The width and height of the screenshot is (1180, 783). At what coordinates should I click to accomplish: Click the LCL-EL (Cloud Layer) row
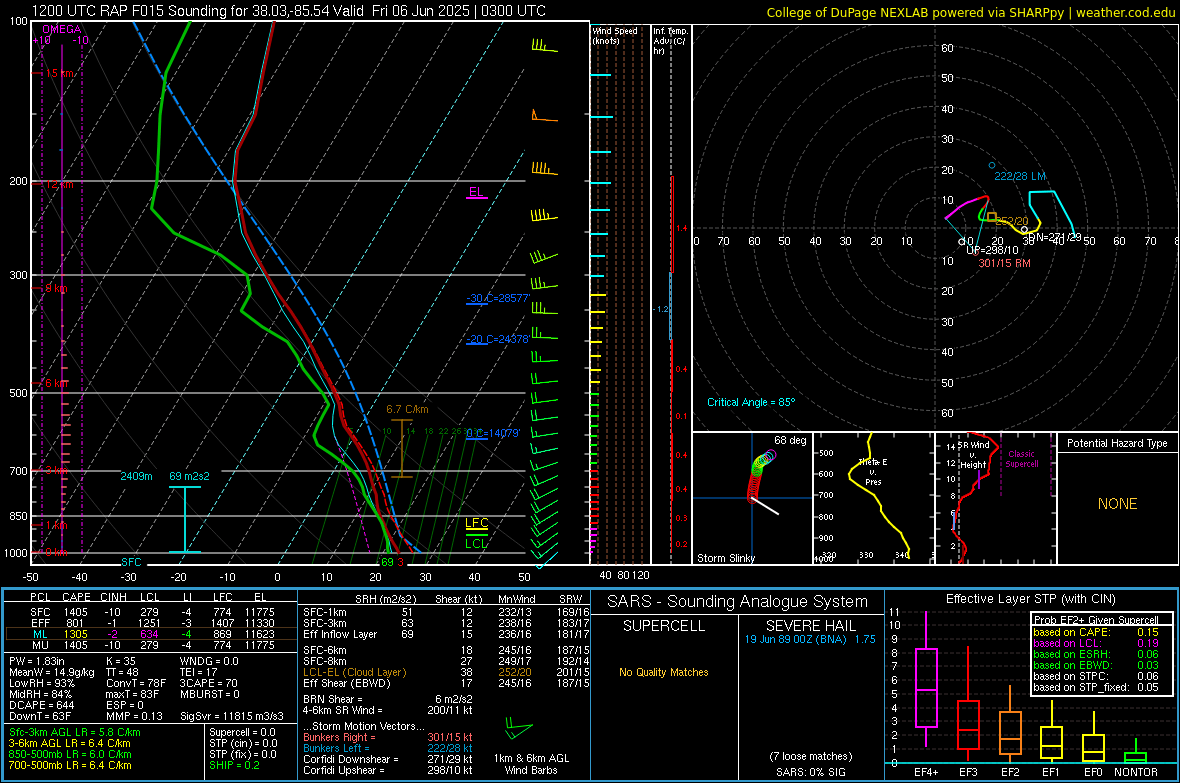[447, 672]
